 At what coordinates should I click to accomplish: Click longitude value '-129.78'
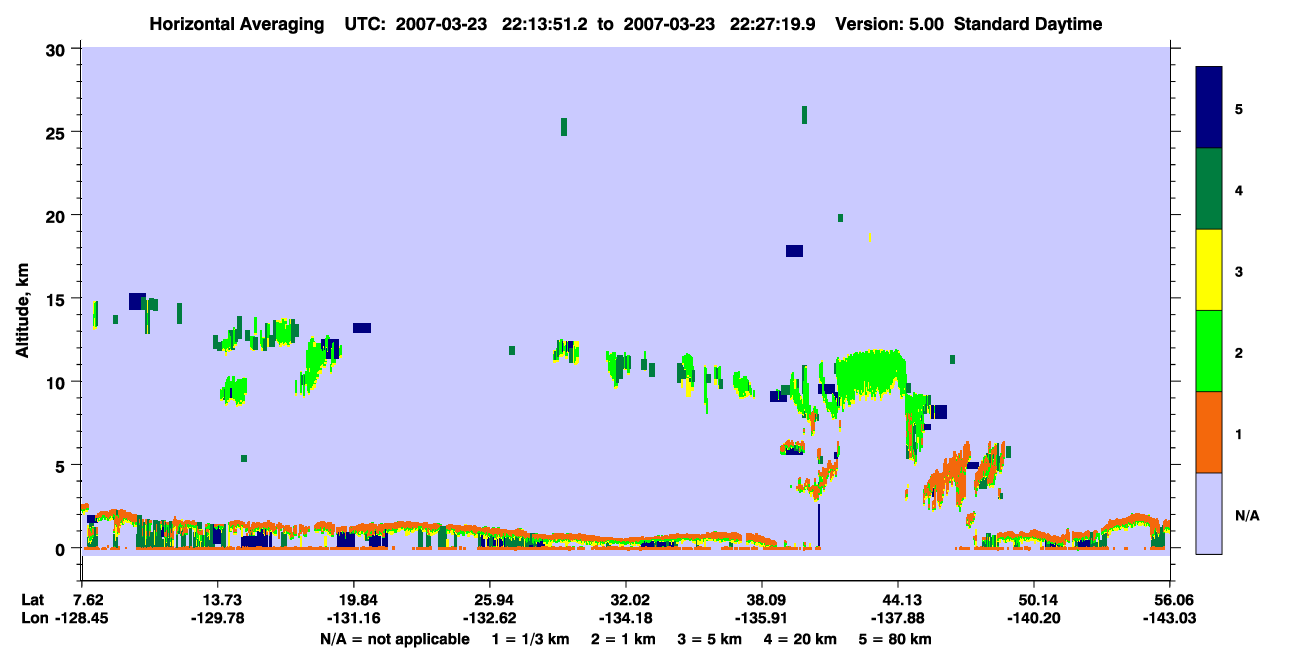click(x=218, y=618)
